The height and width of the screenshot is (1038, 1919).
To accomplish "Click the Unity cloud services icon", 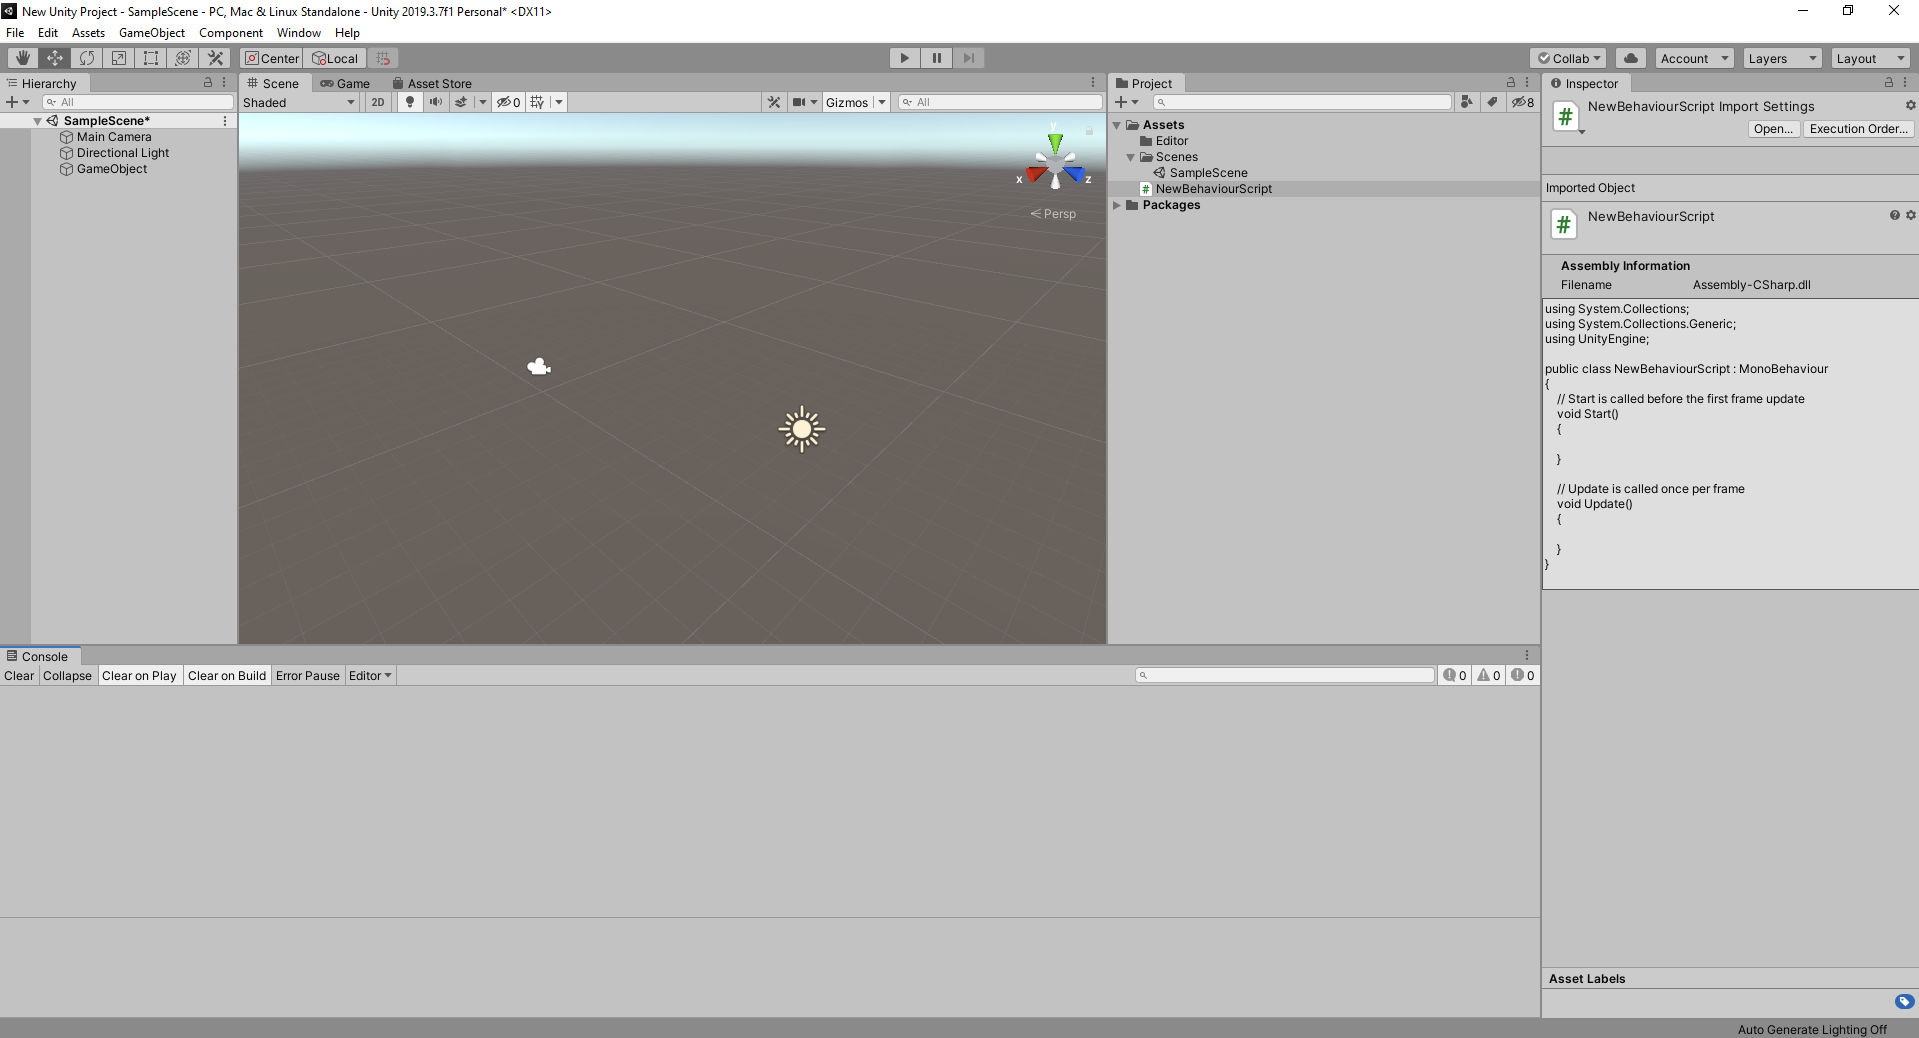I will [x=1630, y=58].
